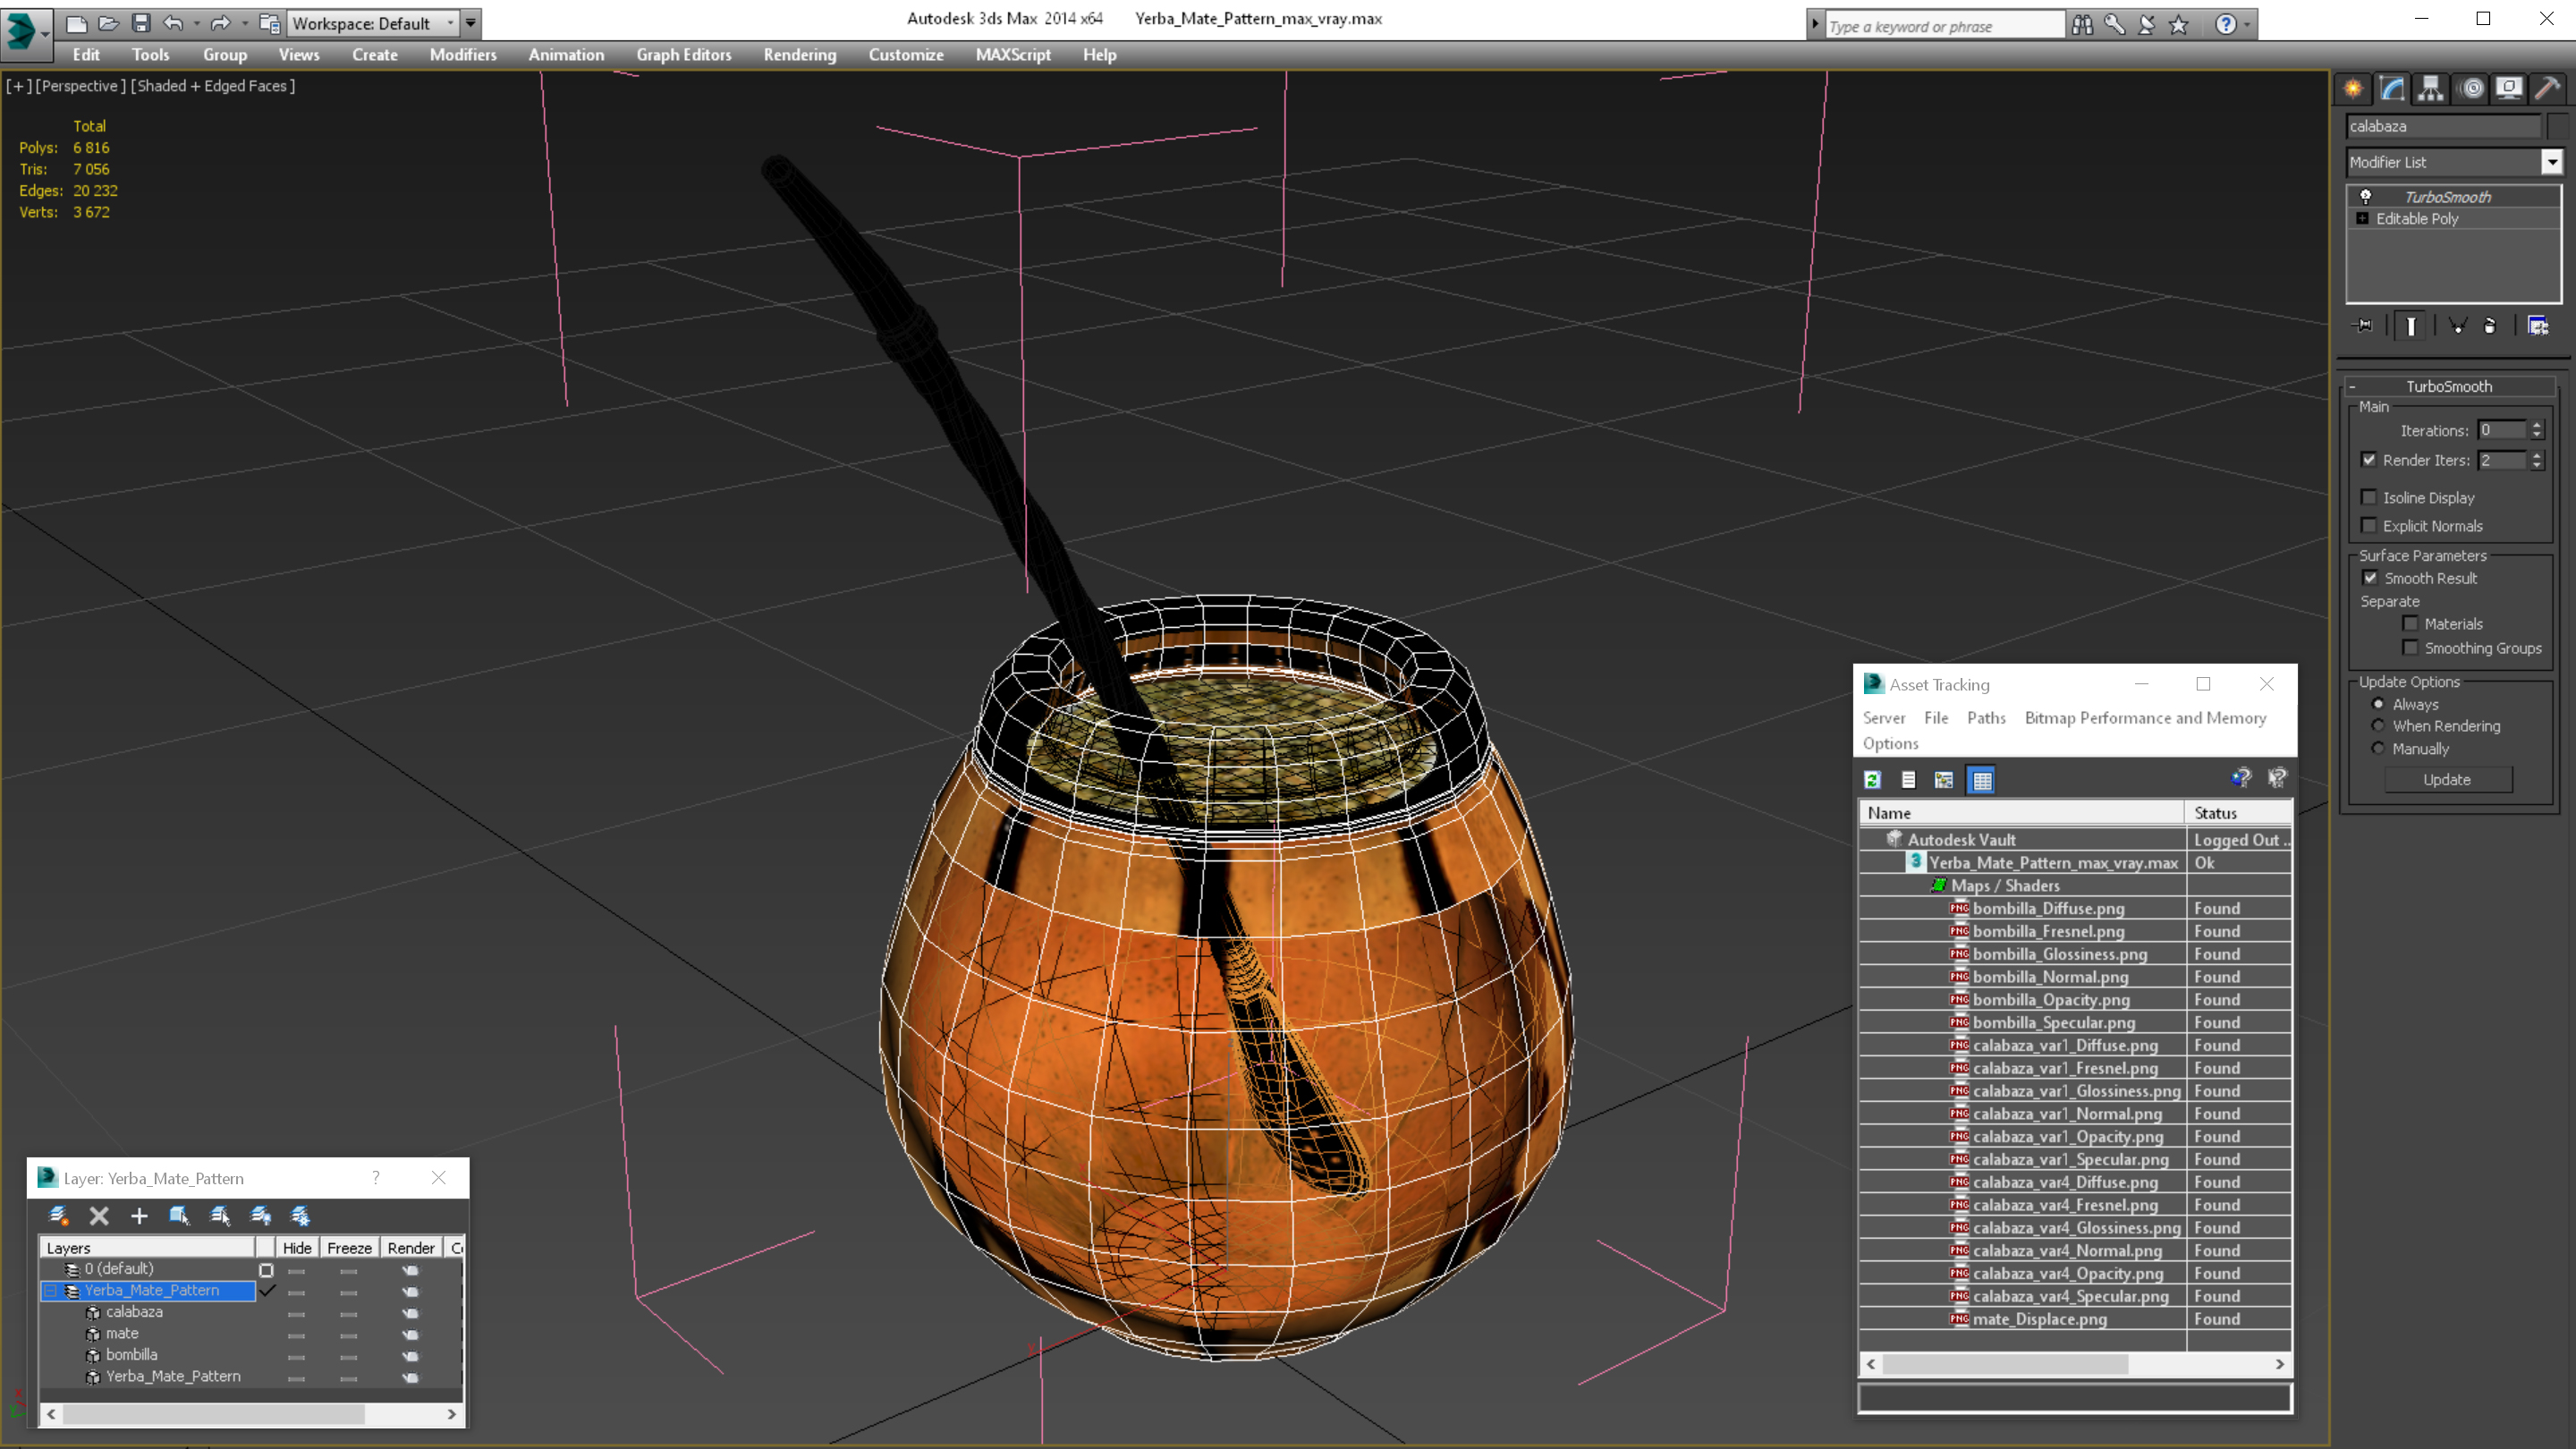Expand the Editable Poly stack entry
Image resolution: width=2576 pixels, height=1449 pixels.
[2363, 219]
